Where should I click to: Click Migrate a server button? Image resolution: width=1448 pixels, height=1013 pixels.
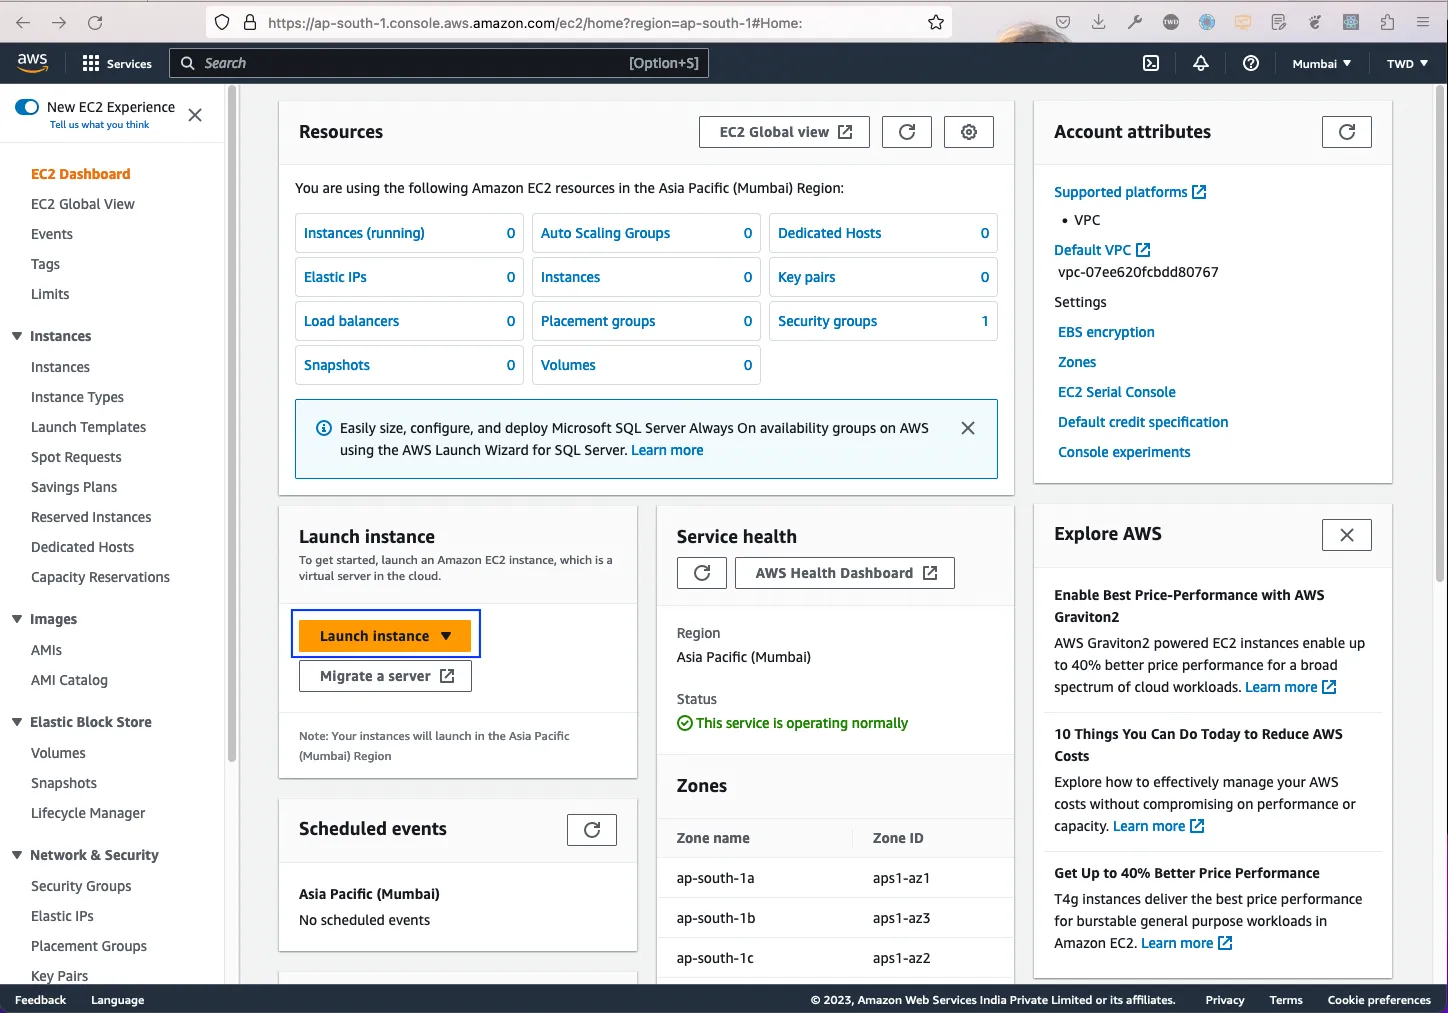[x=385, y=676]
